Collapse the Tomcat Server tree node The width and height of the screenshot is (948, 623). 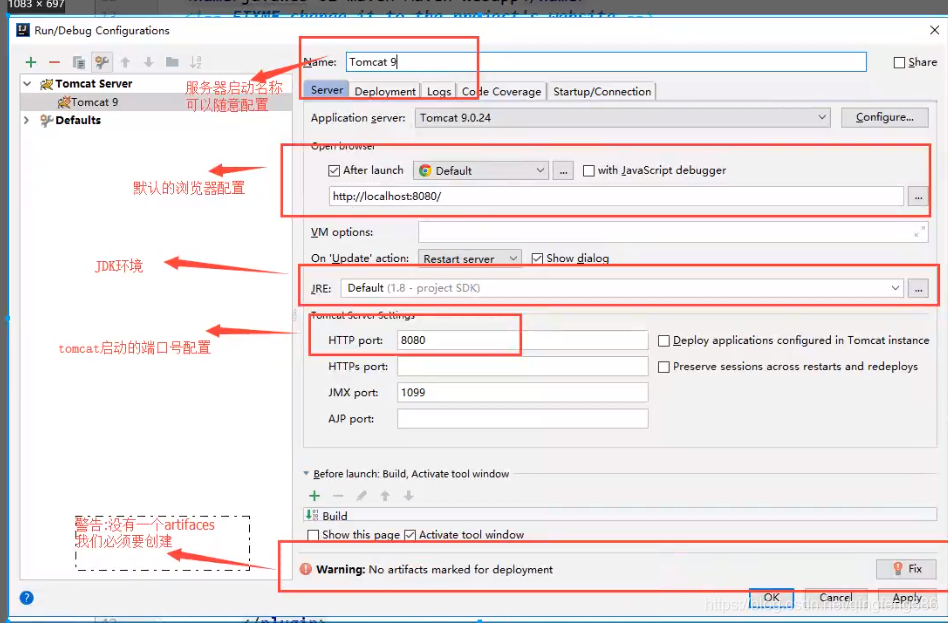click(27, 83)
